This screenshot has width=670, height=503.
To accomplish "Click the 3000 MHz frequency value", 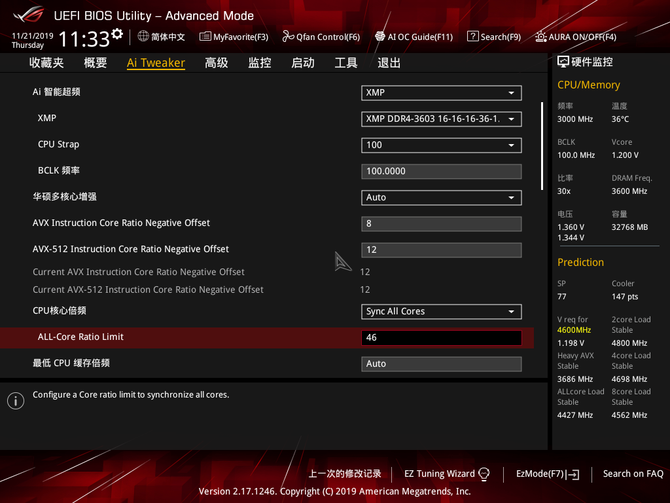I will (575, 119).
